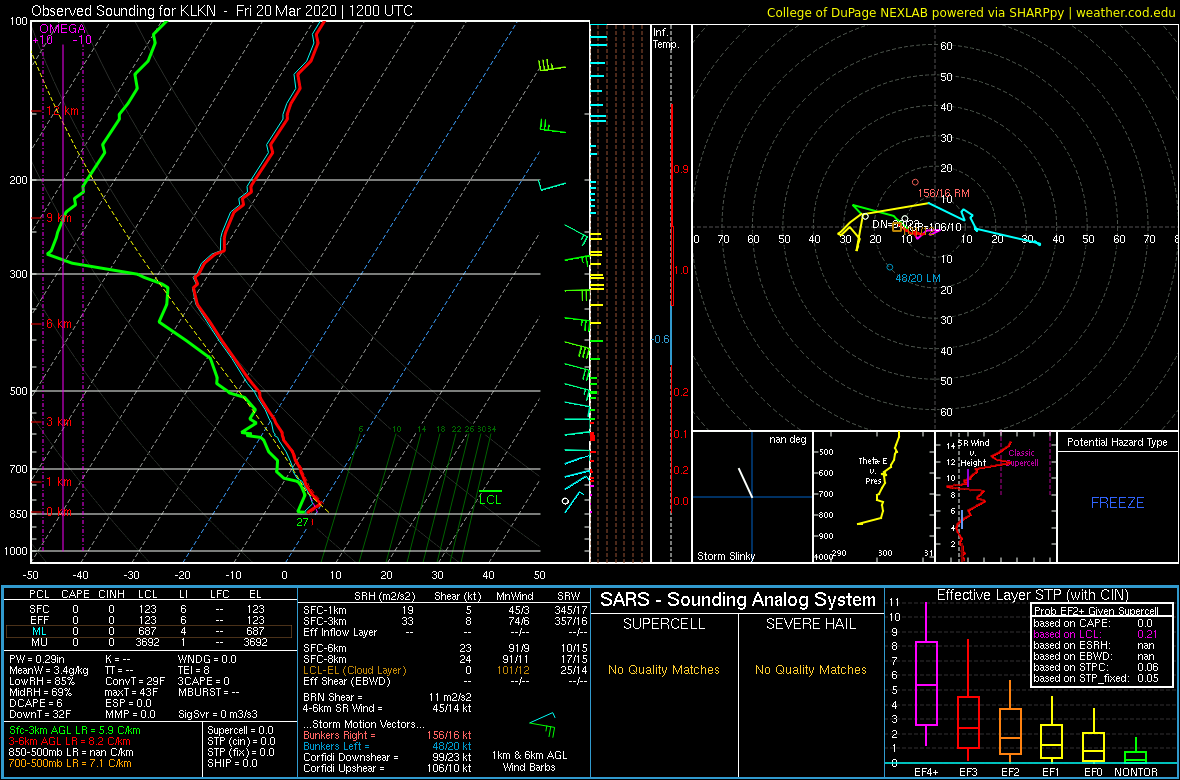1180x780 pixels.
Task: Click the magenta EF4+ box plot
Action: pos(925,684)
